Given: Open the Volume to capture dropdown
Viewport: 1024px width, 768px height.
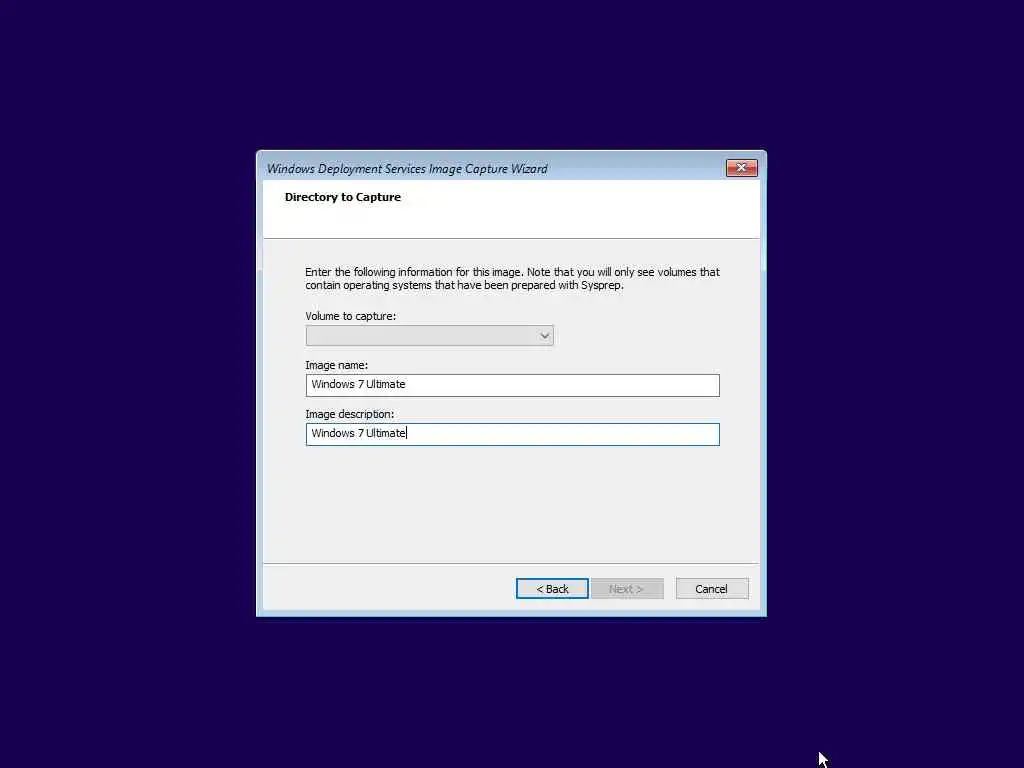Looking at the screenshot, I should 429,336.
